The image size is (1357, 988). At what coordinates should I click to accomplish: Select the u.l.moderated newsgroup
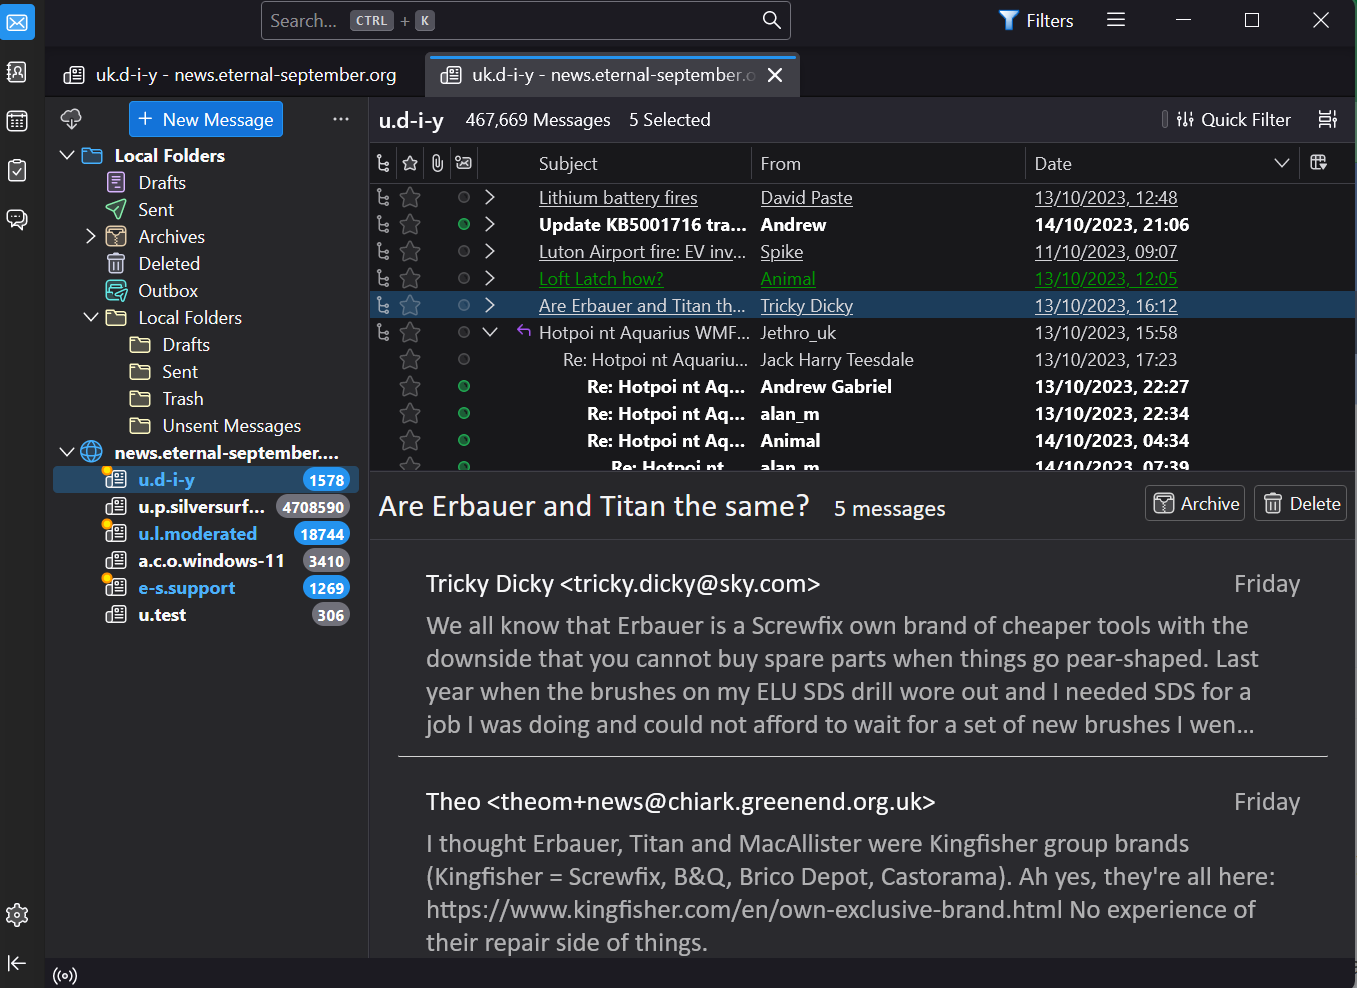tap(197, 534)
